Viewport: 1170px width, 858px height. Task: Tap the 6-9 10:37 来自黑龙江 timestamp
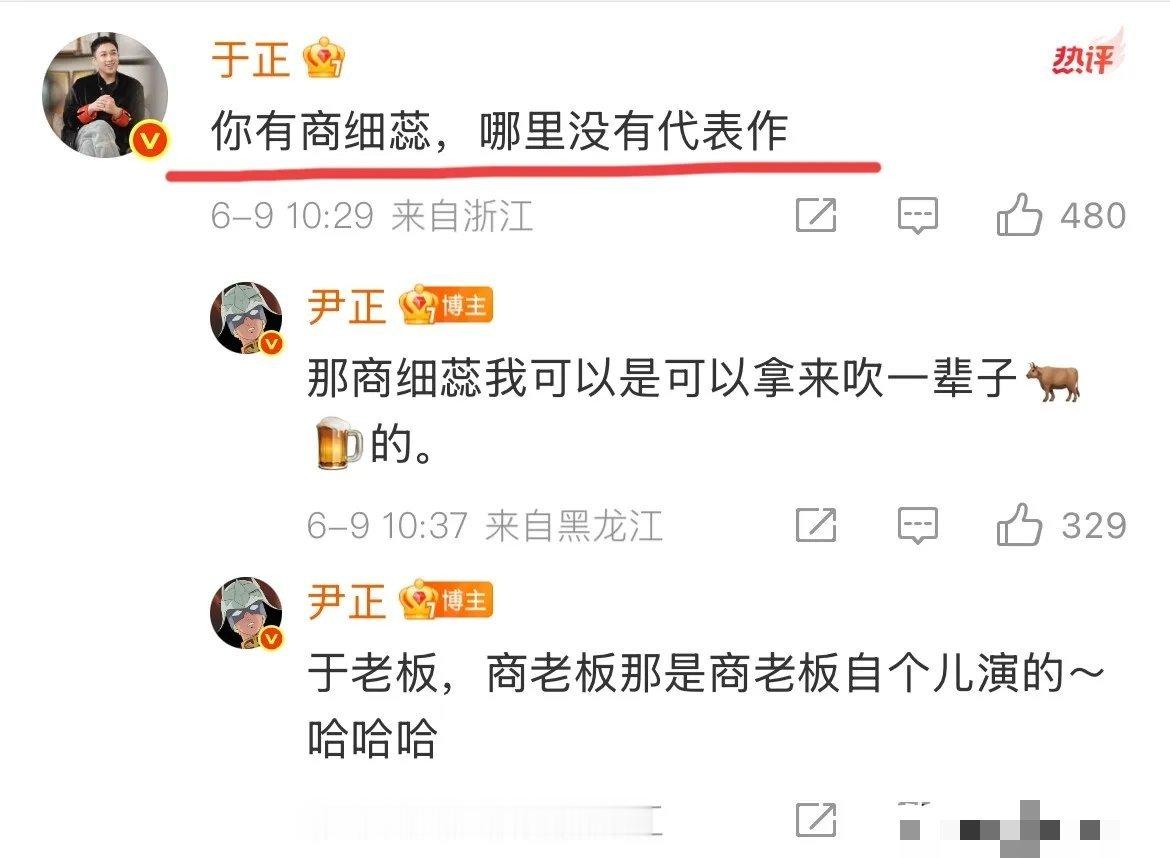click(x=484, y=526)
